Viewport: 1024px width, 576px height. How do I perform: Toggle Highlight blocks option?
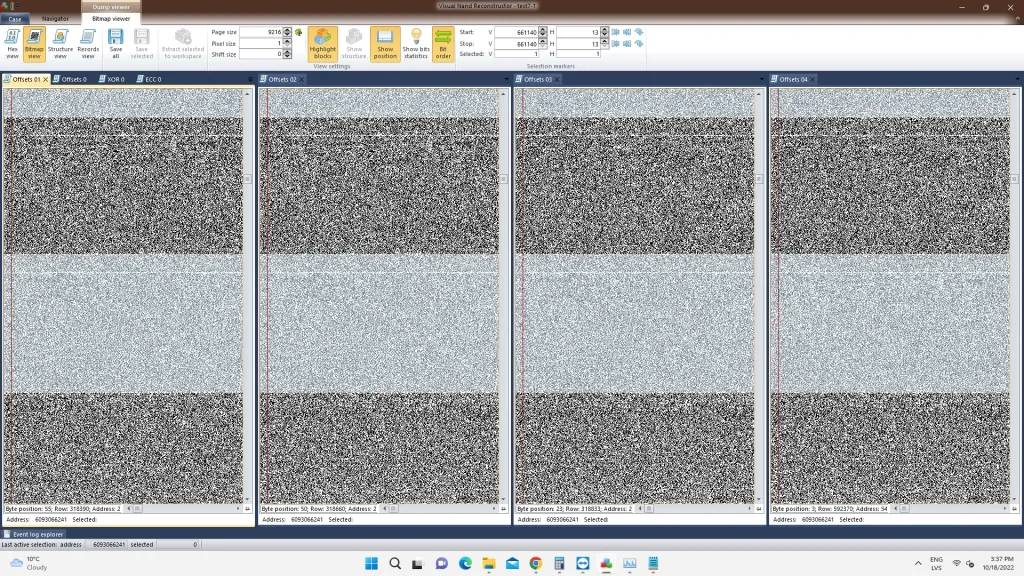(x=323, y=44)
